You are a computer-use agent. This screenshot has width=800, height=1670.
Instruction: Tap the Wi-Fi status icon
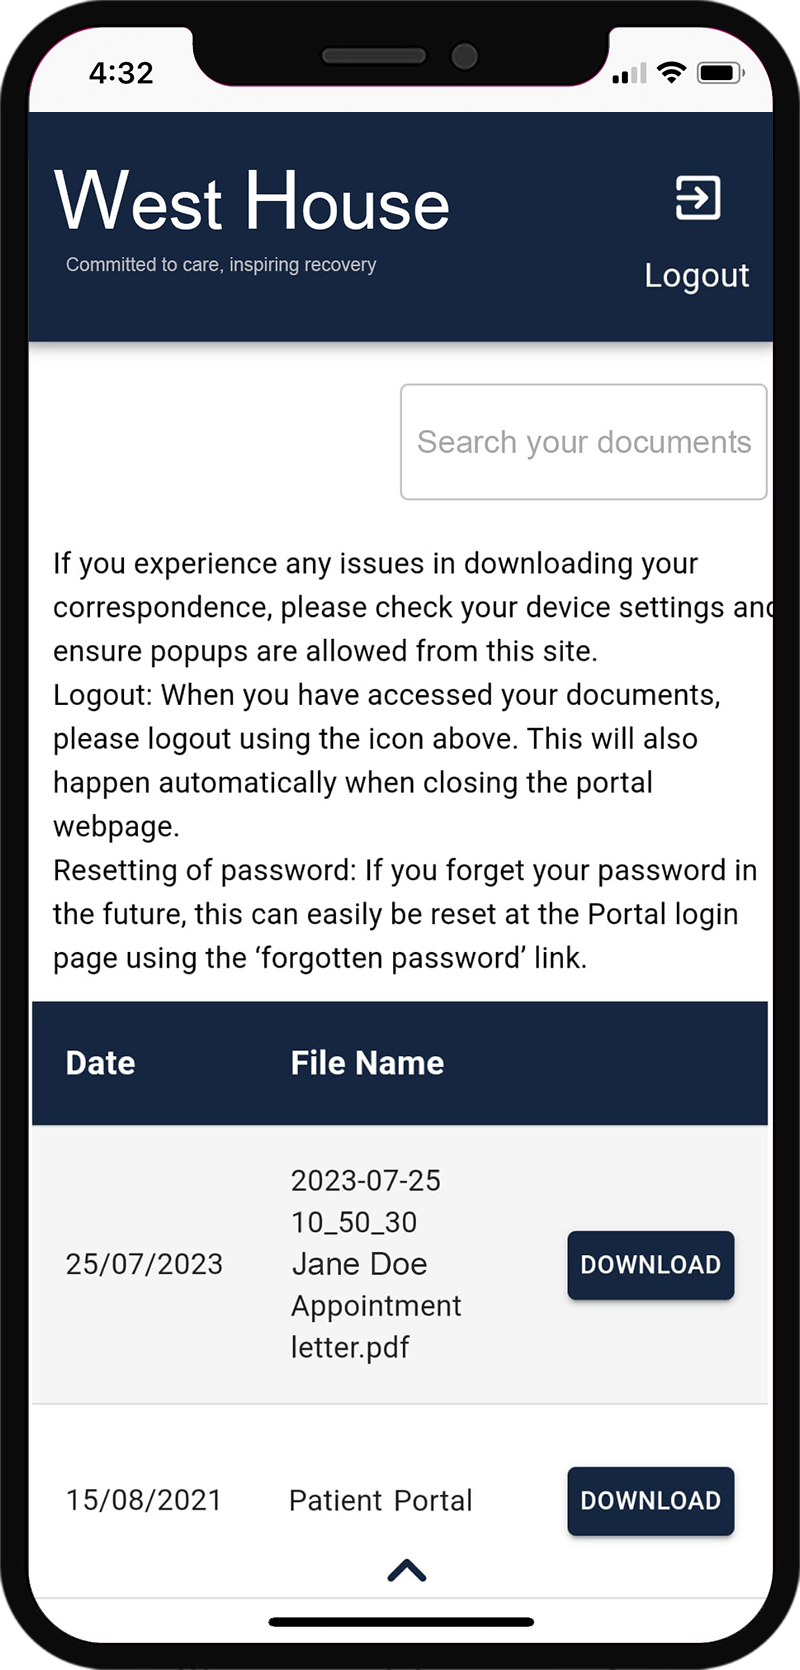(671, 72)
